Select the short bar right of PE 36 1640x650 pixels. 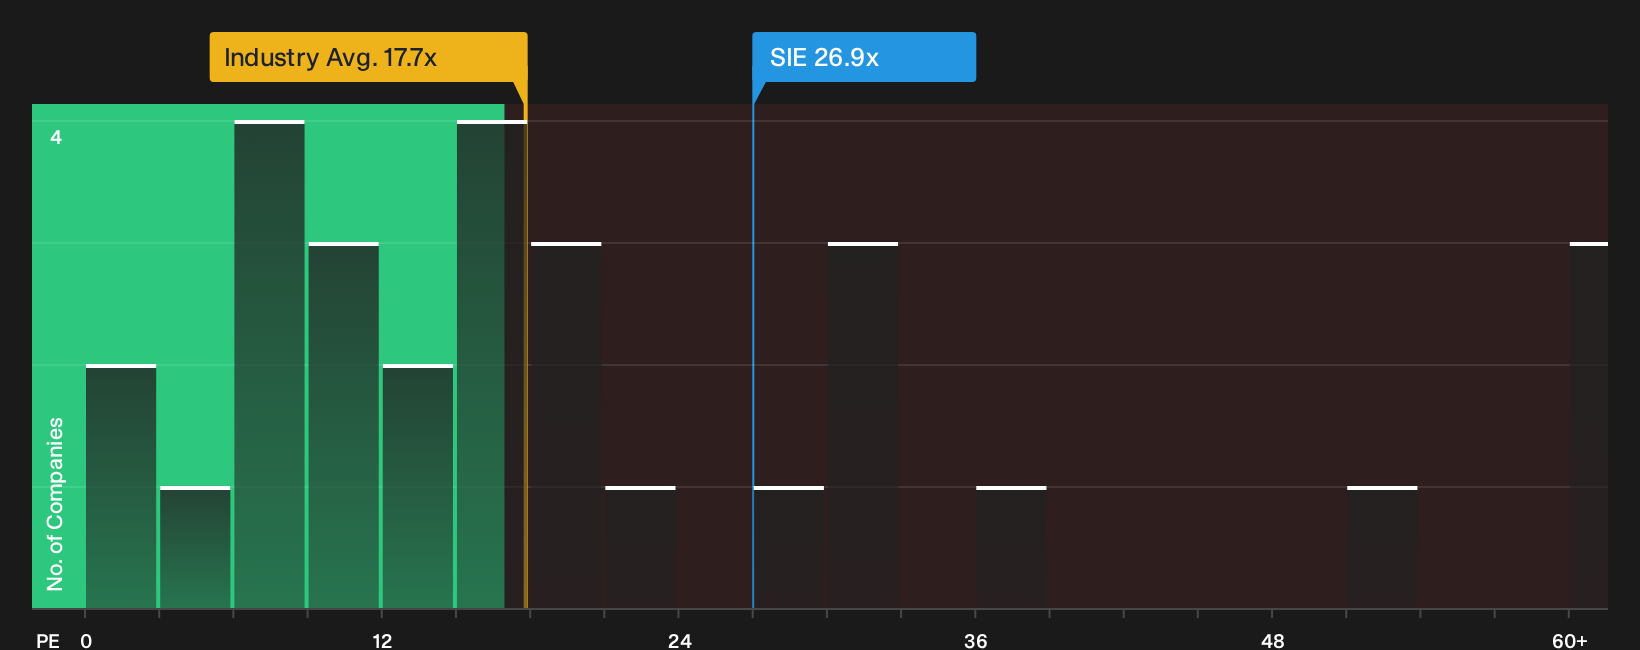click(x=1011, y=548)
